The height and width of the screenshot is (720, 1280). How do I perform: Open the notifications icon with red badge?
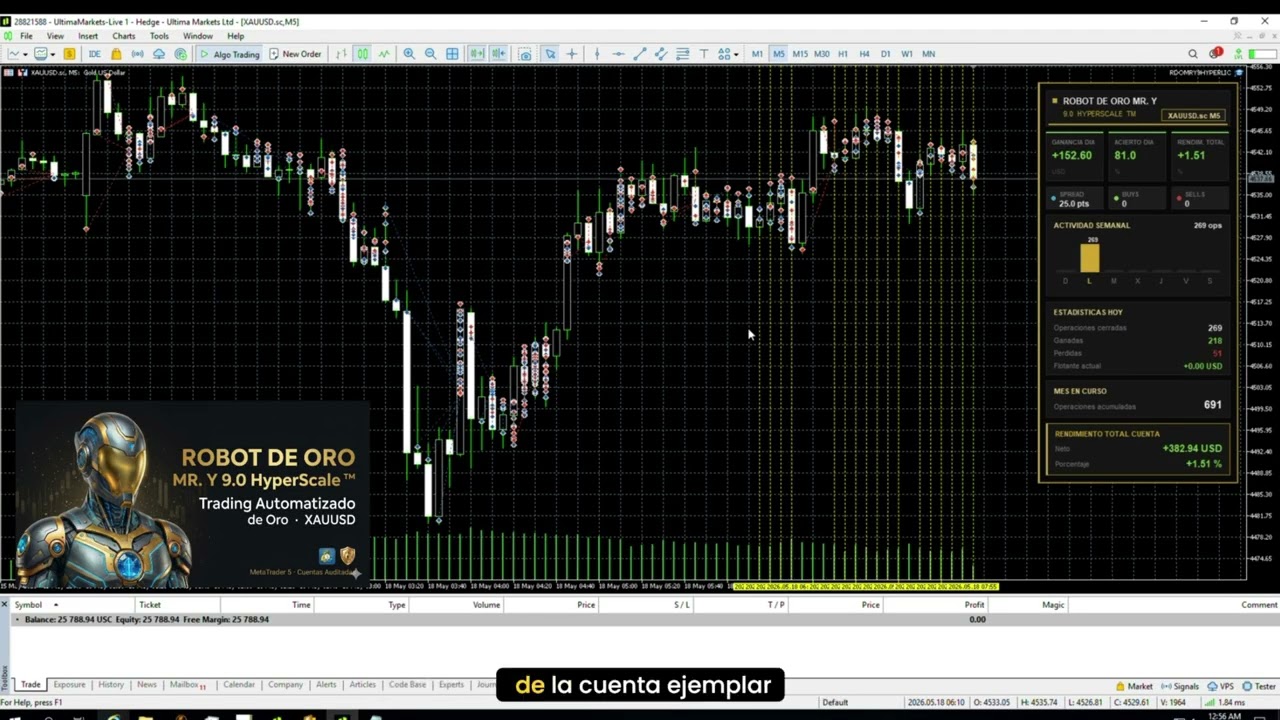coord(1215,54)
